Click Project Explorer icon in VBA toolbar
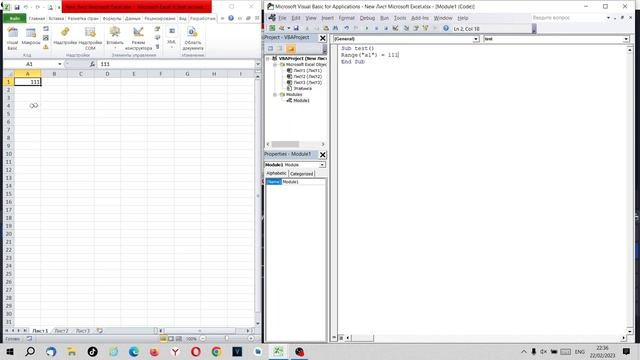The height and width of the screenshot is (360, 640). [406, 28]
